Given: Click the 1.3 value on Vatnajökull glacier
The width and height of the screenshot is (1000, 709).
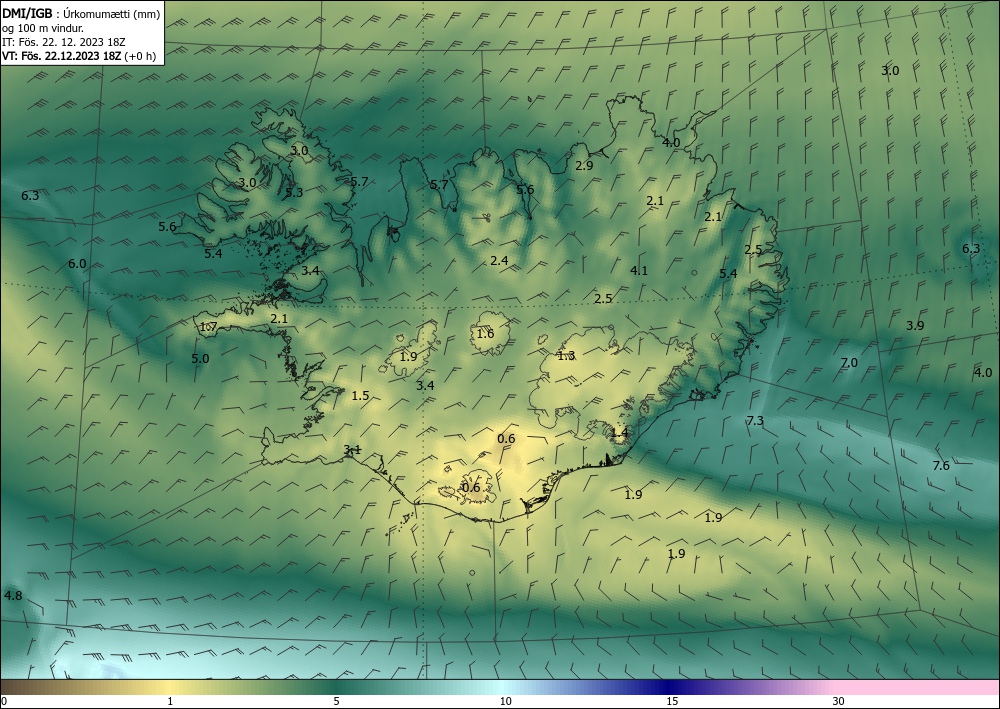Looking at the screenshot, I should 566,356.
